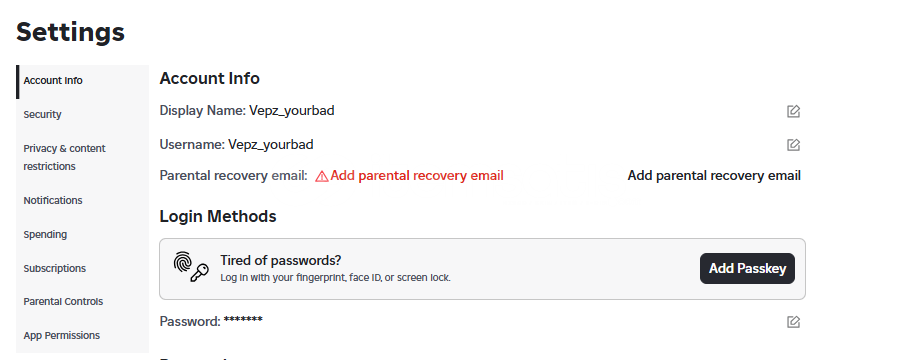
Task: Click black Add parental recovery email link
Action: [x=714, y=176]
